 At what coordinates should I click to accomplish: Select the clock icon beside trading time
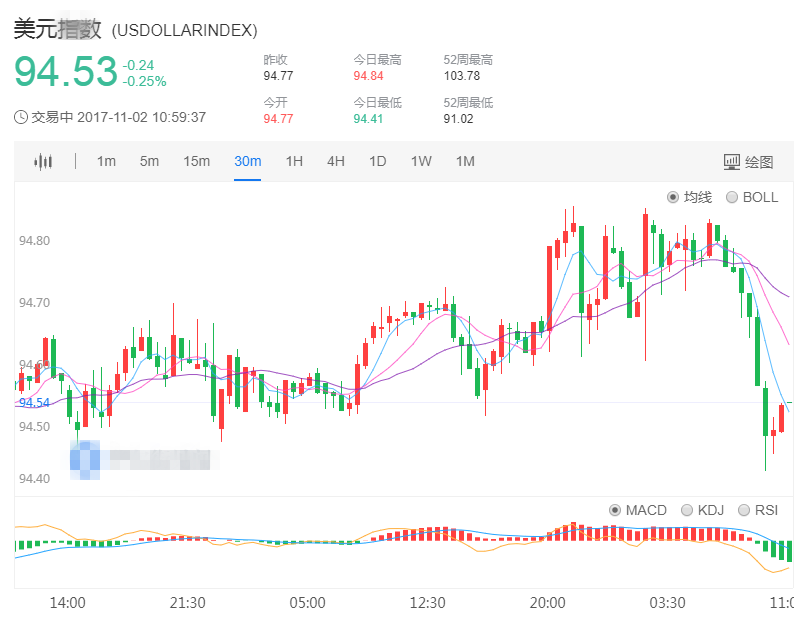tap(21, 117)
